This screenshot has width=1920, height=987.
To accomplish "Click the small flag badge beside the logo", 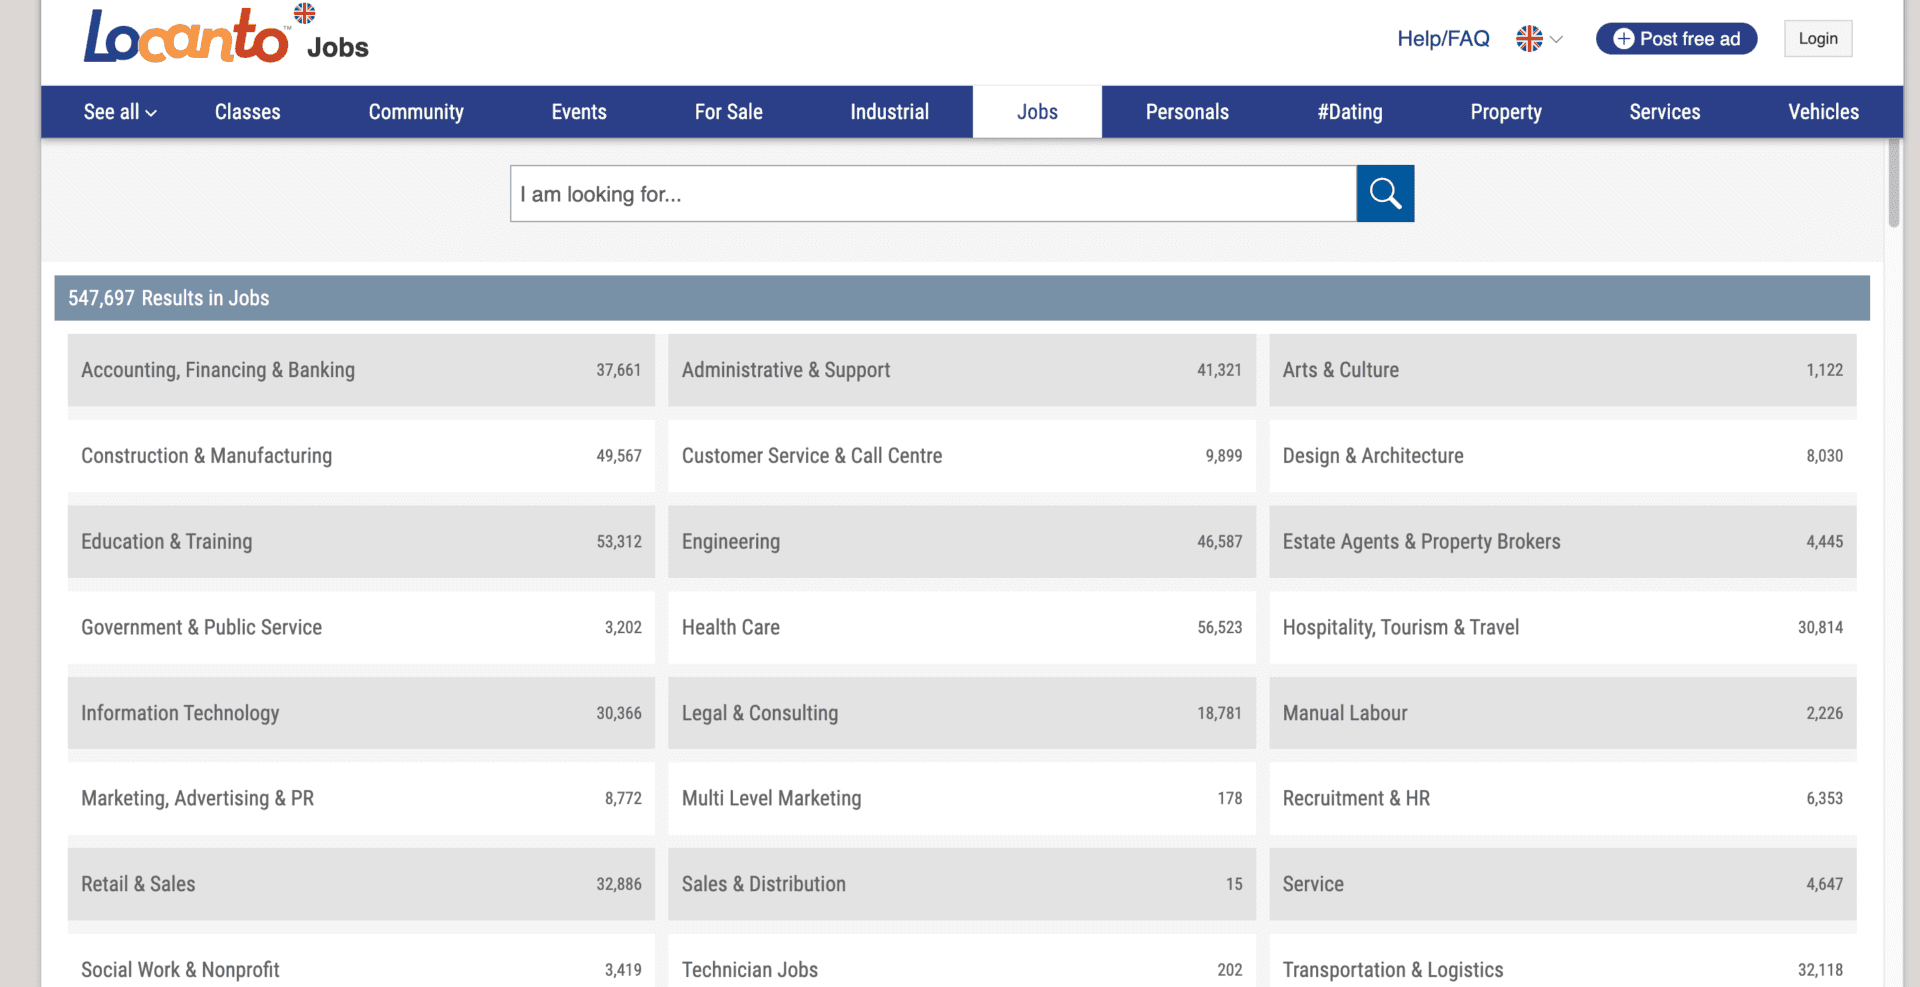I will pyautogui.click(x=303, y=13).
